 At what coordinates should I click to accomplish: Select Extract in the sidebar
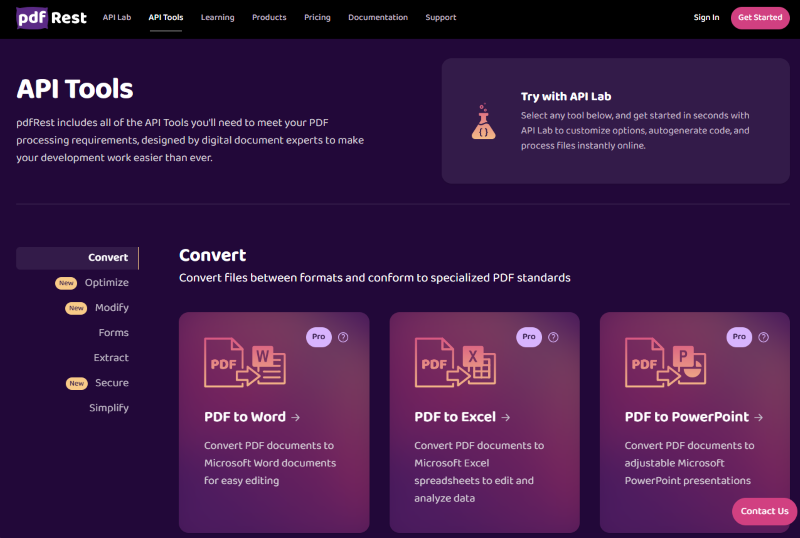[x=111, y=357]
